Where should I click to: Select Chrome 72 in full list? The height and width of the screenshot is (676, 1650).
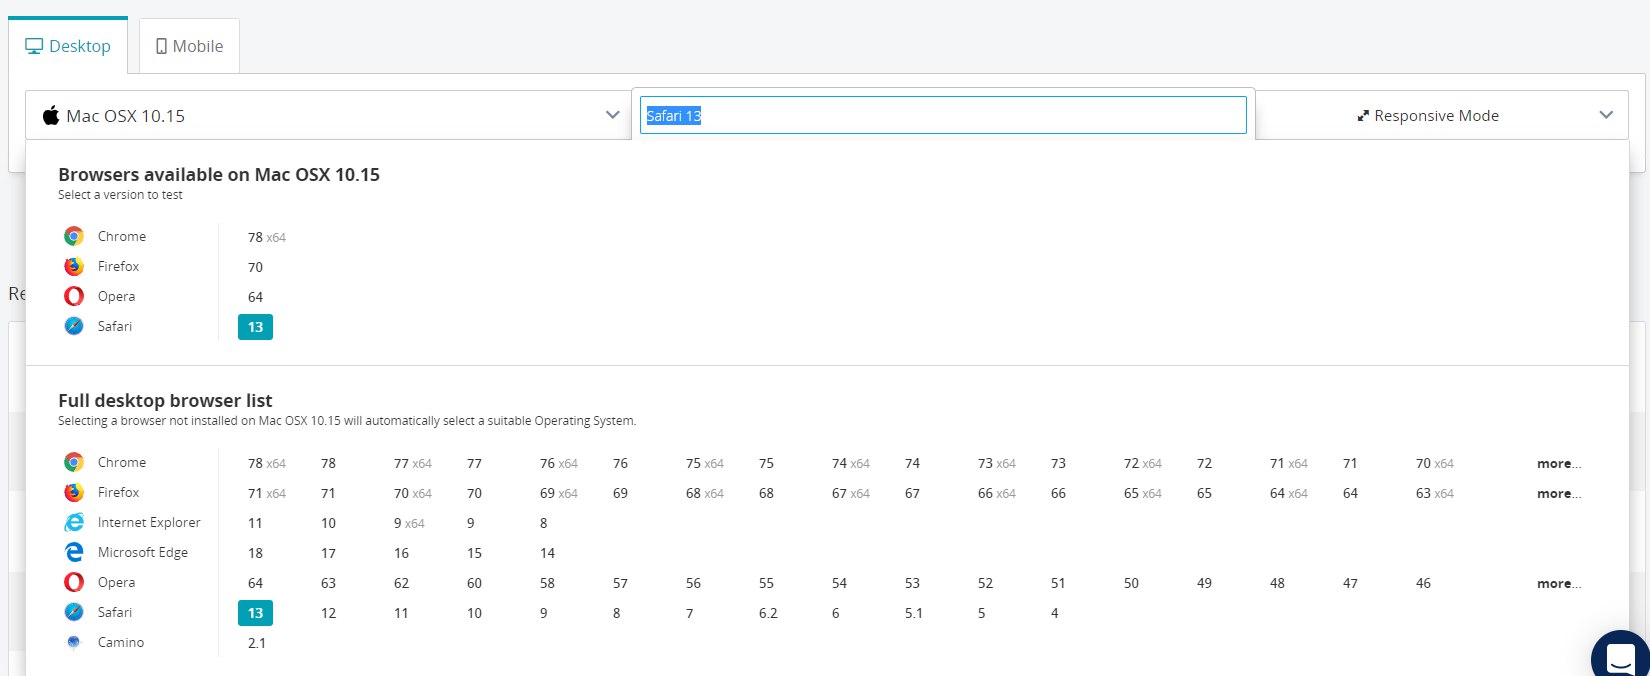pos(1204,463)
